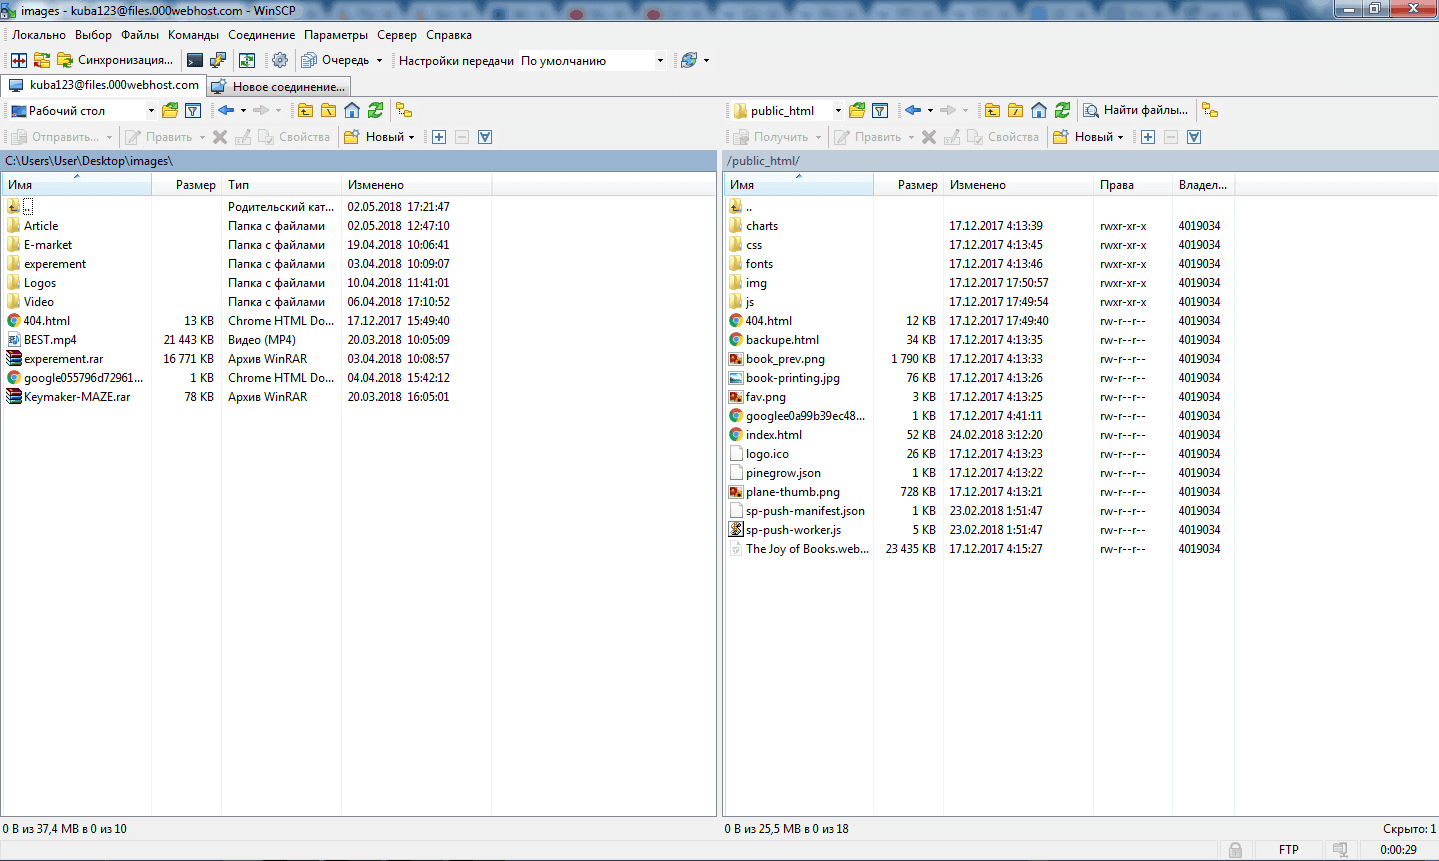The width and height of the screenshot is (1439, 861).
Task: Open По умолчанию transfer settings dropdown
Action: 592,60
